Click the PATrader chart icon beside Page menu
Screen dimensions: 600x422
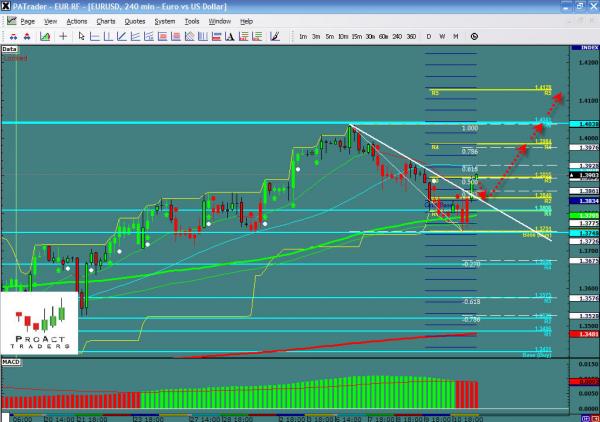click(x=9, y=20)
